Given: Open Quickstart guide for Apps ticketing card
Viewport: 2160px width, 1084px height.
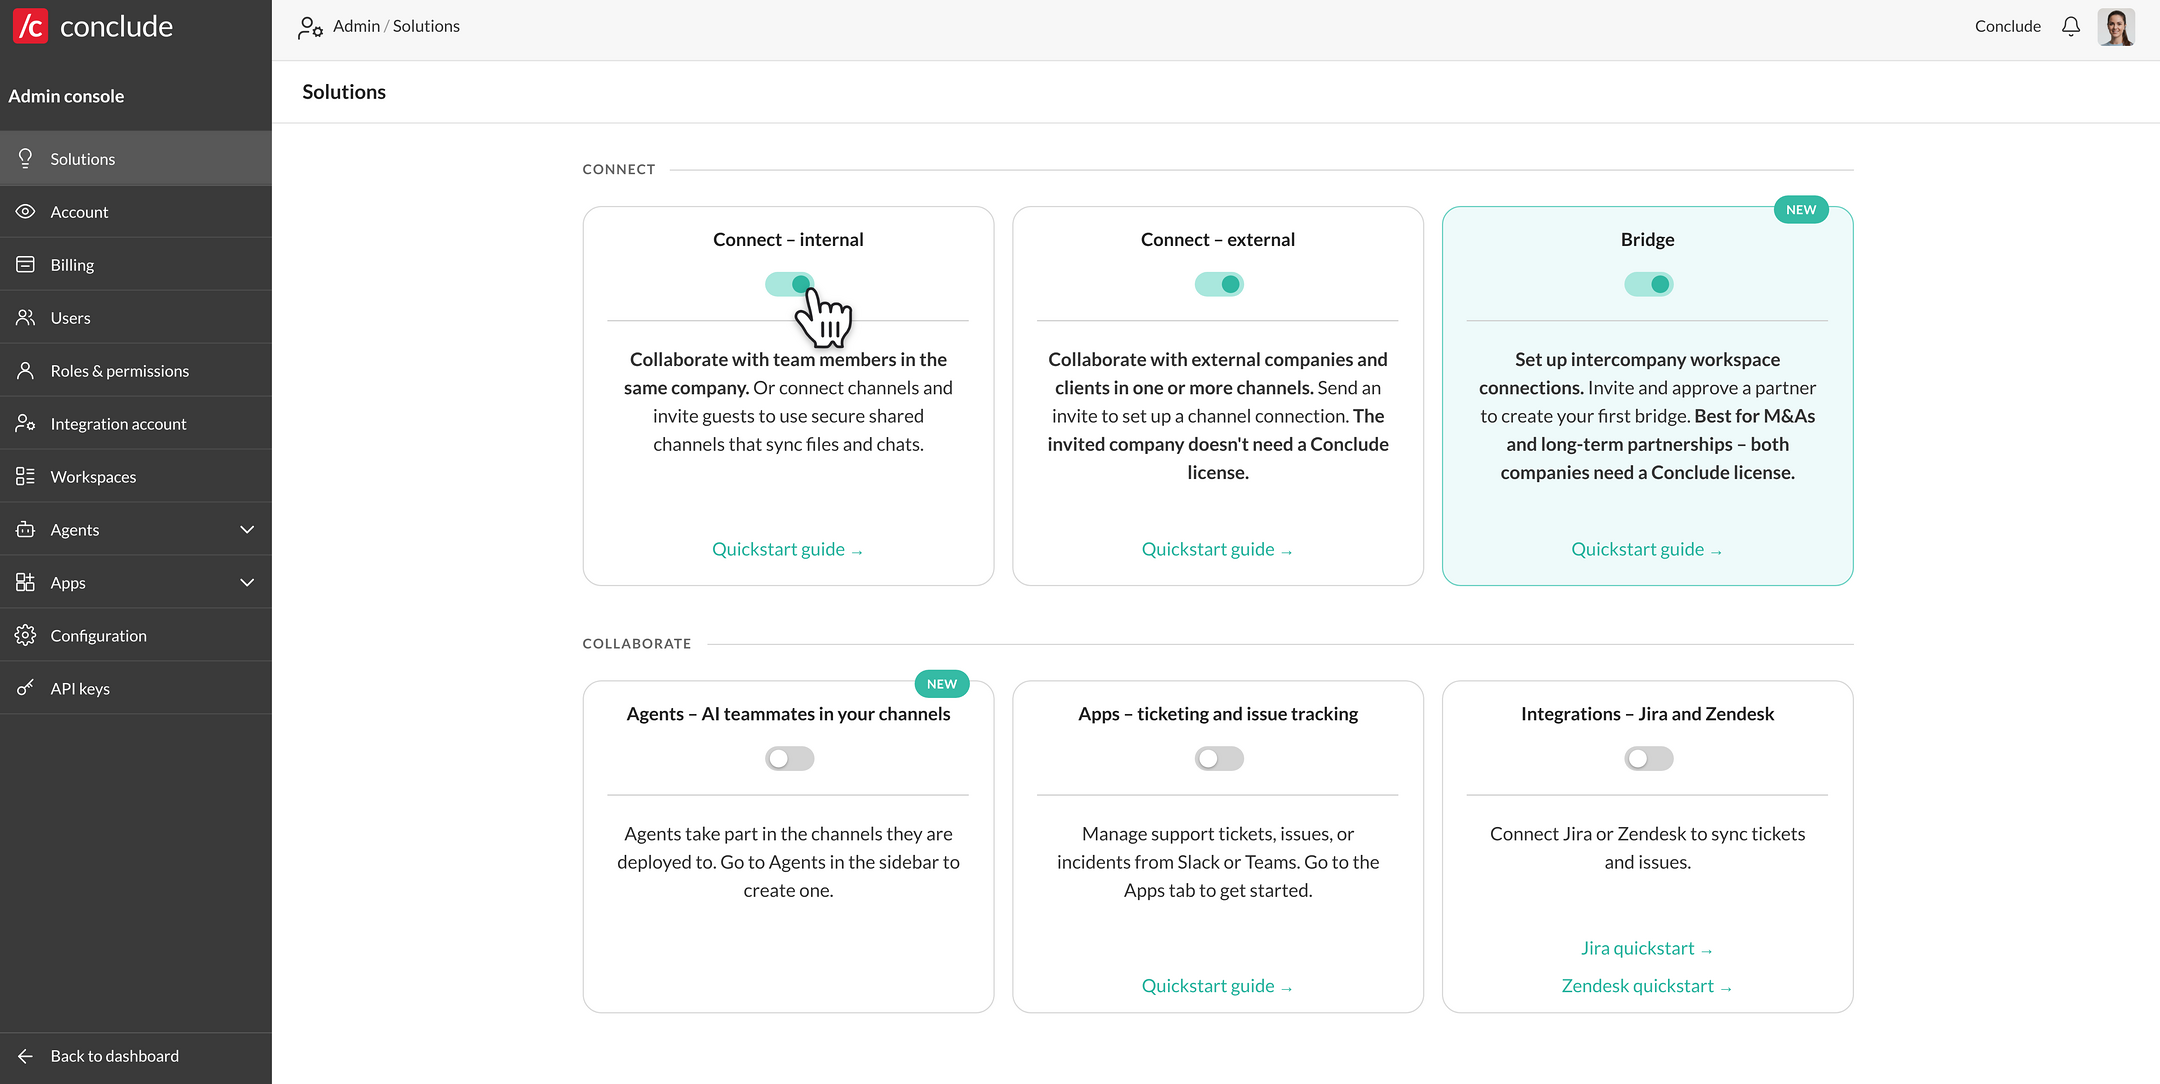Looking at the screenshot, I should click(1218, 986).
